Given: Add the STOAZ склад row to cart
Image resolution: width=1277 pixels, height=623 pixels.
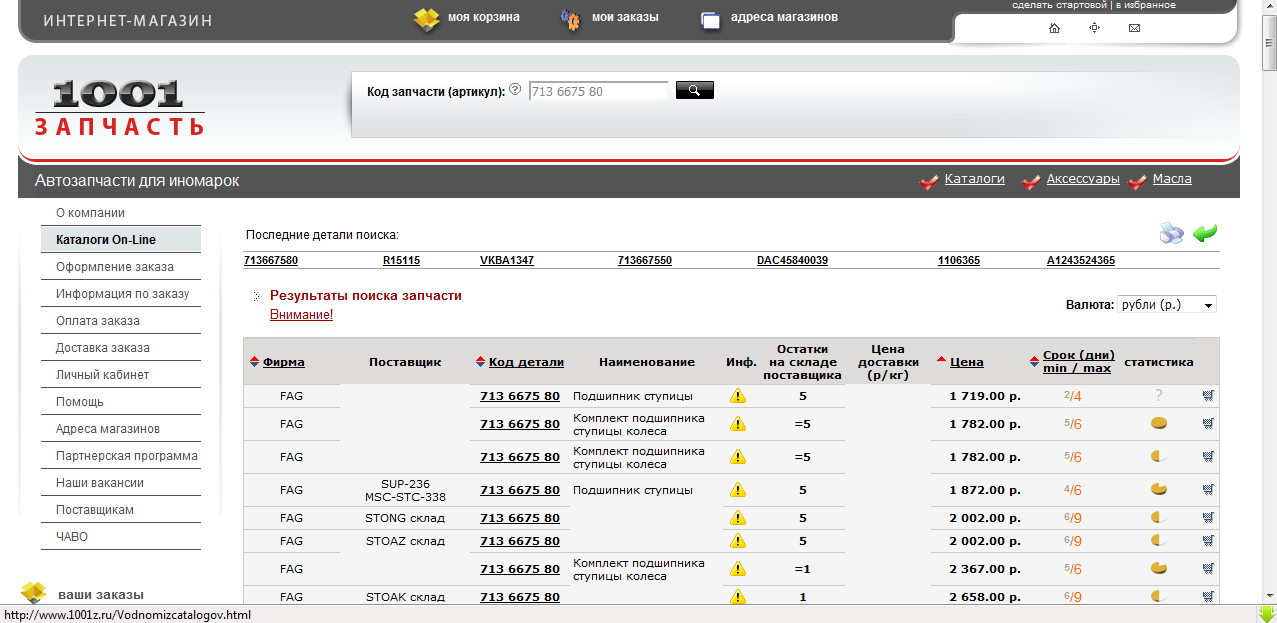Looking at the screenshot, I should pyautogui.click(x=1208, y=541).
